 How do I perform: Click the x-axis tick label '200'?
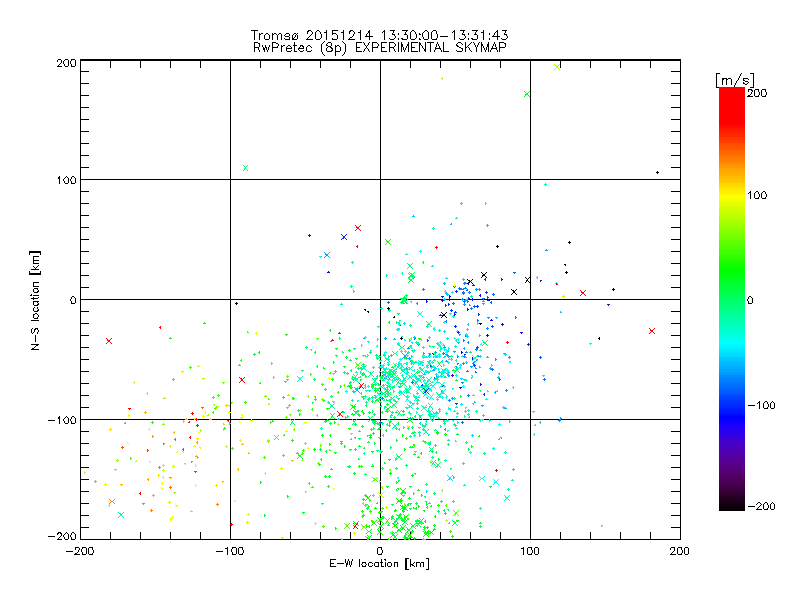point(680,551)
